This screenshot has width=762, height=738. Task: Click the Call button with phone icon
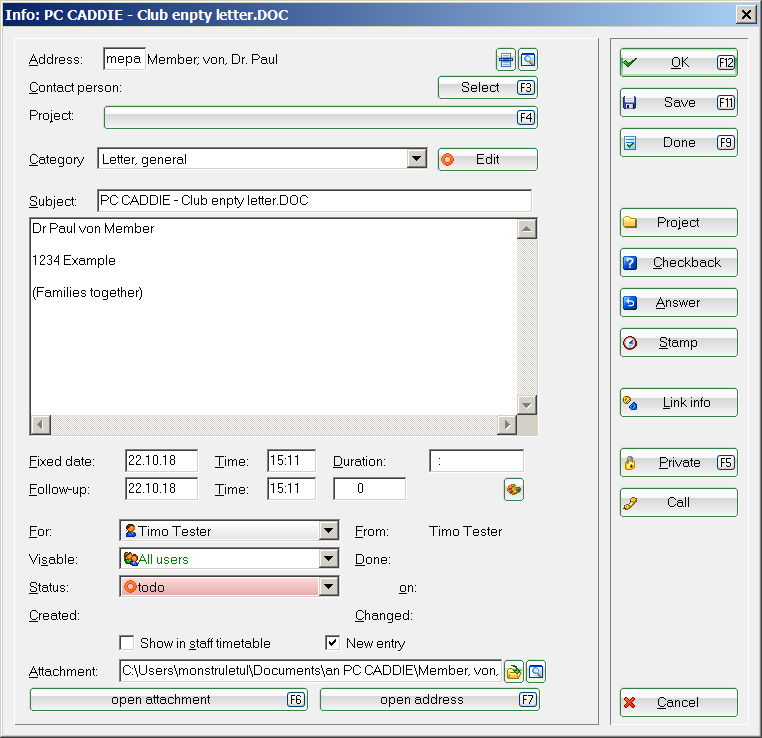[678, 503]
